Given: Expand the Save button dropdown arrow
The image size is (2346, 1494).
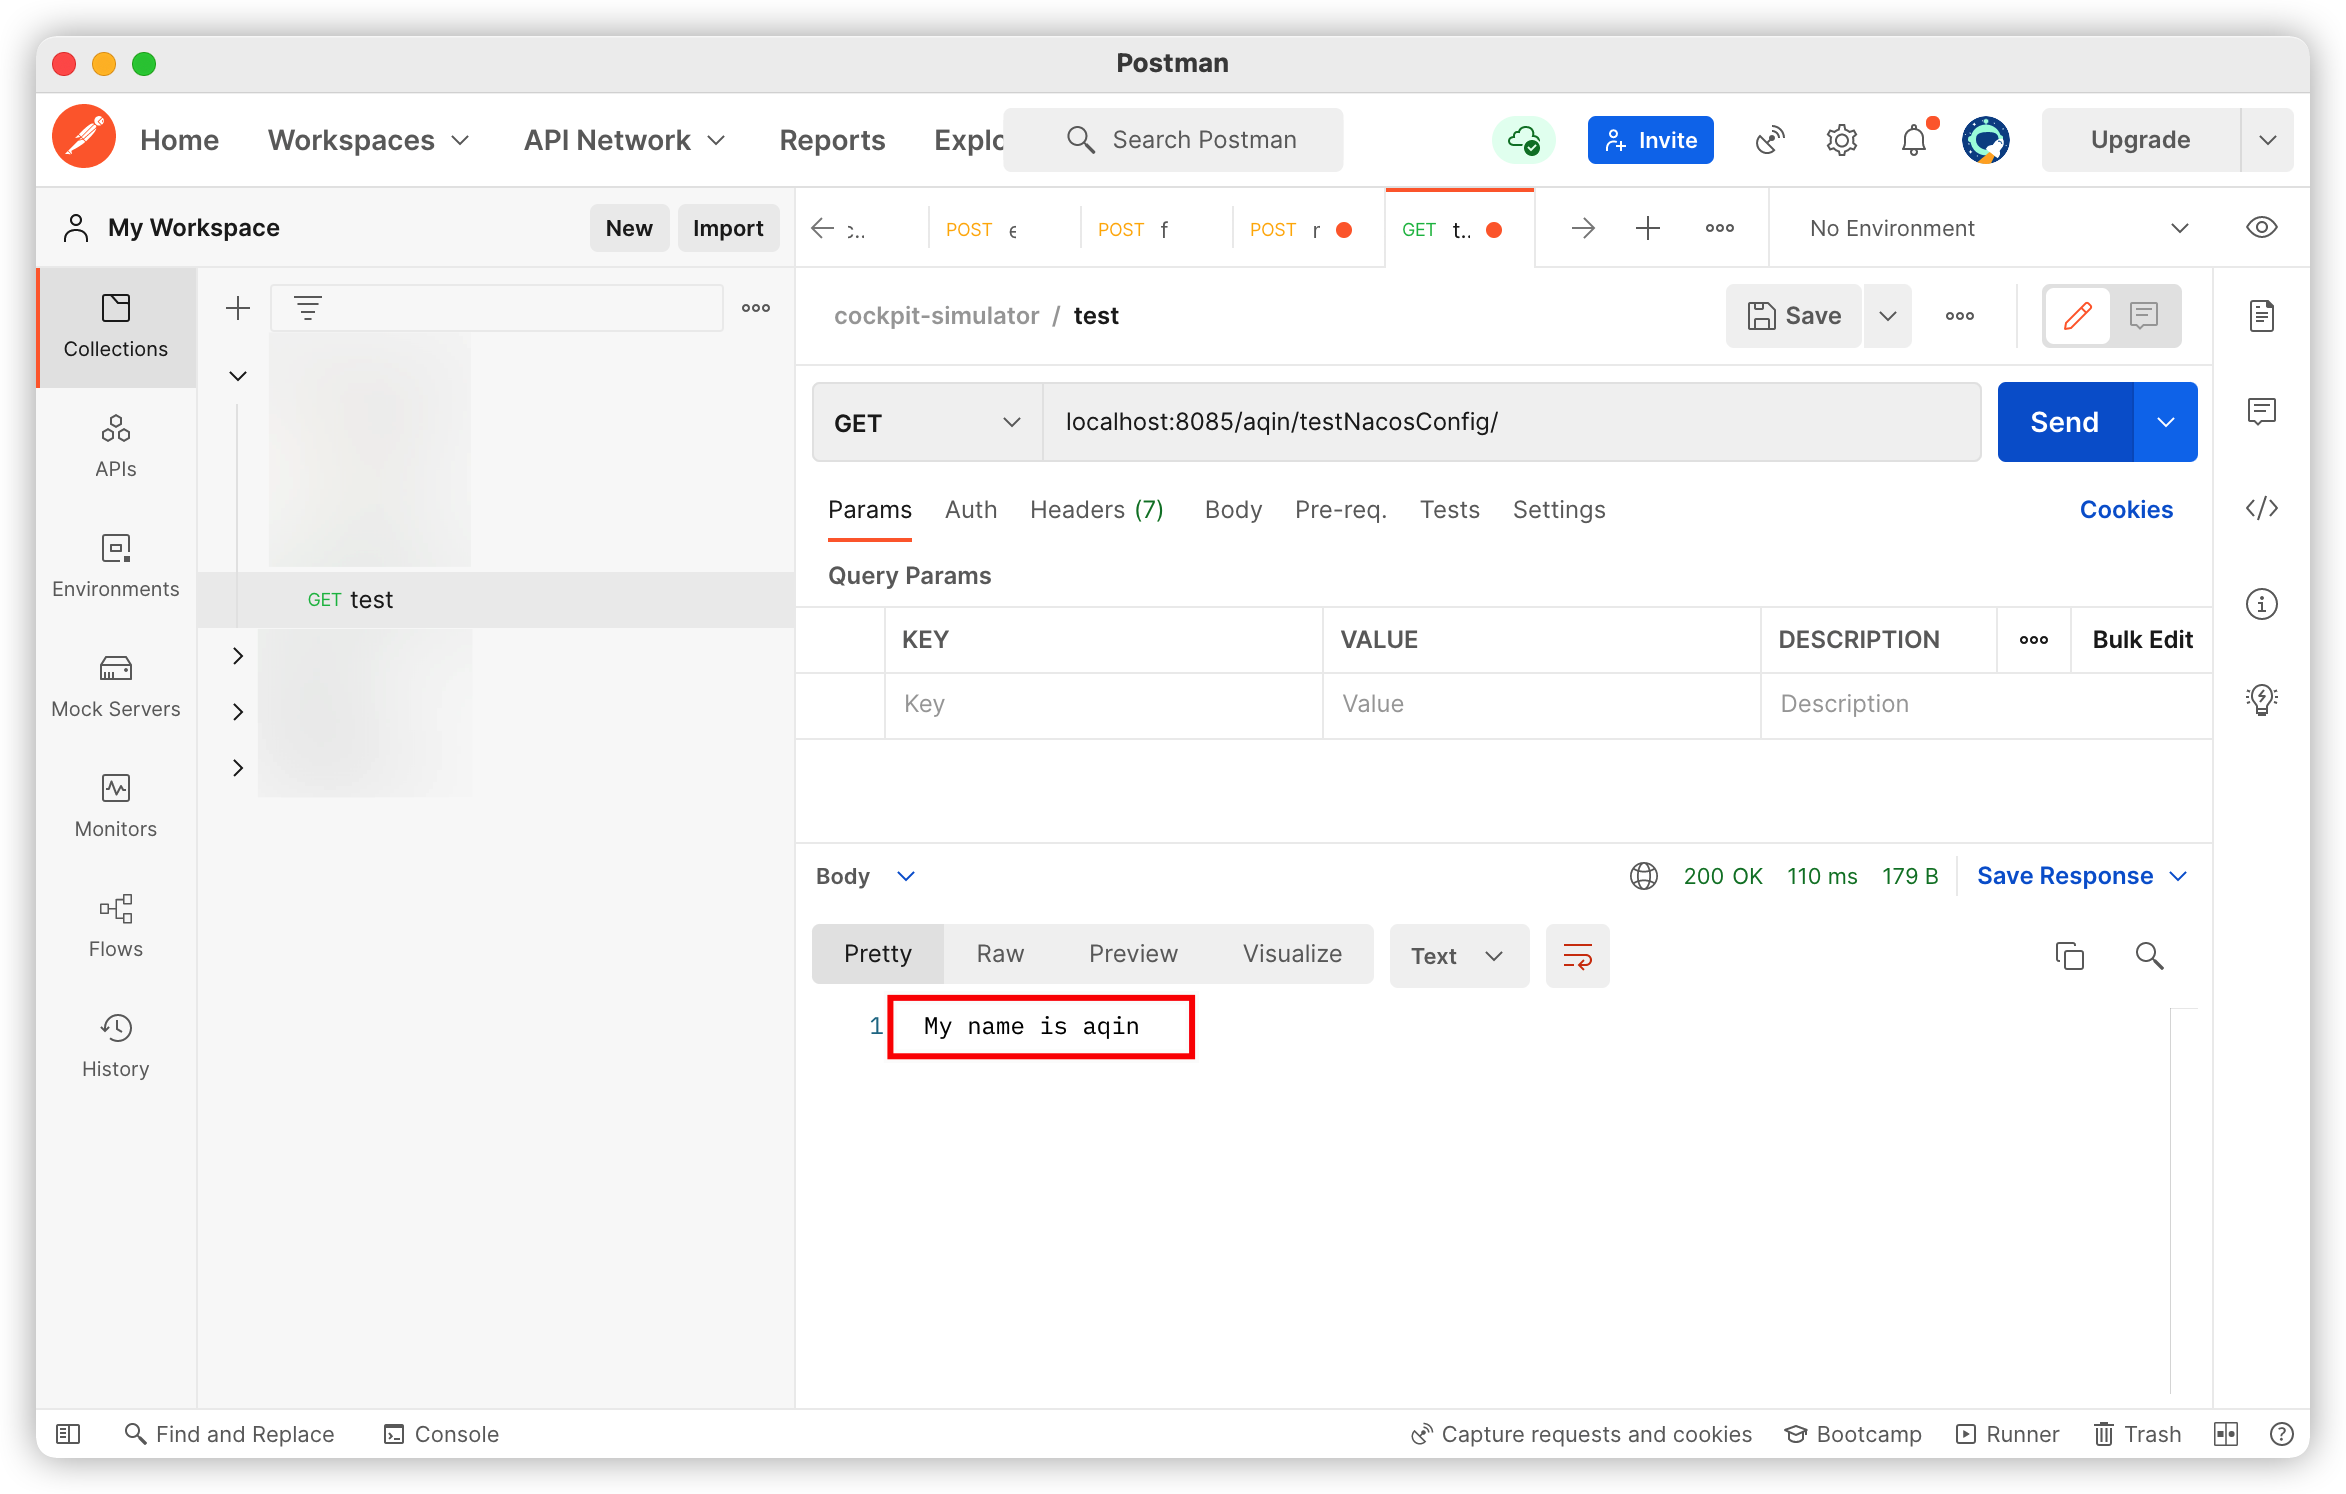Looking at the screenshot, I should coord(1888,315).
